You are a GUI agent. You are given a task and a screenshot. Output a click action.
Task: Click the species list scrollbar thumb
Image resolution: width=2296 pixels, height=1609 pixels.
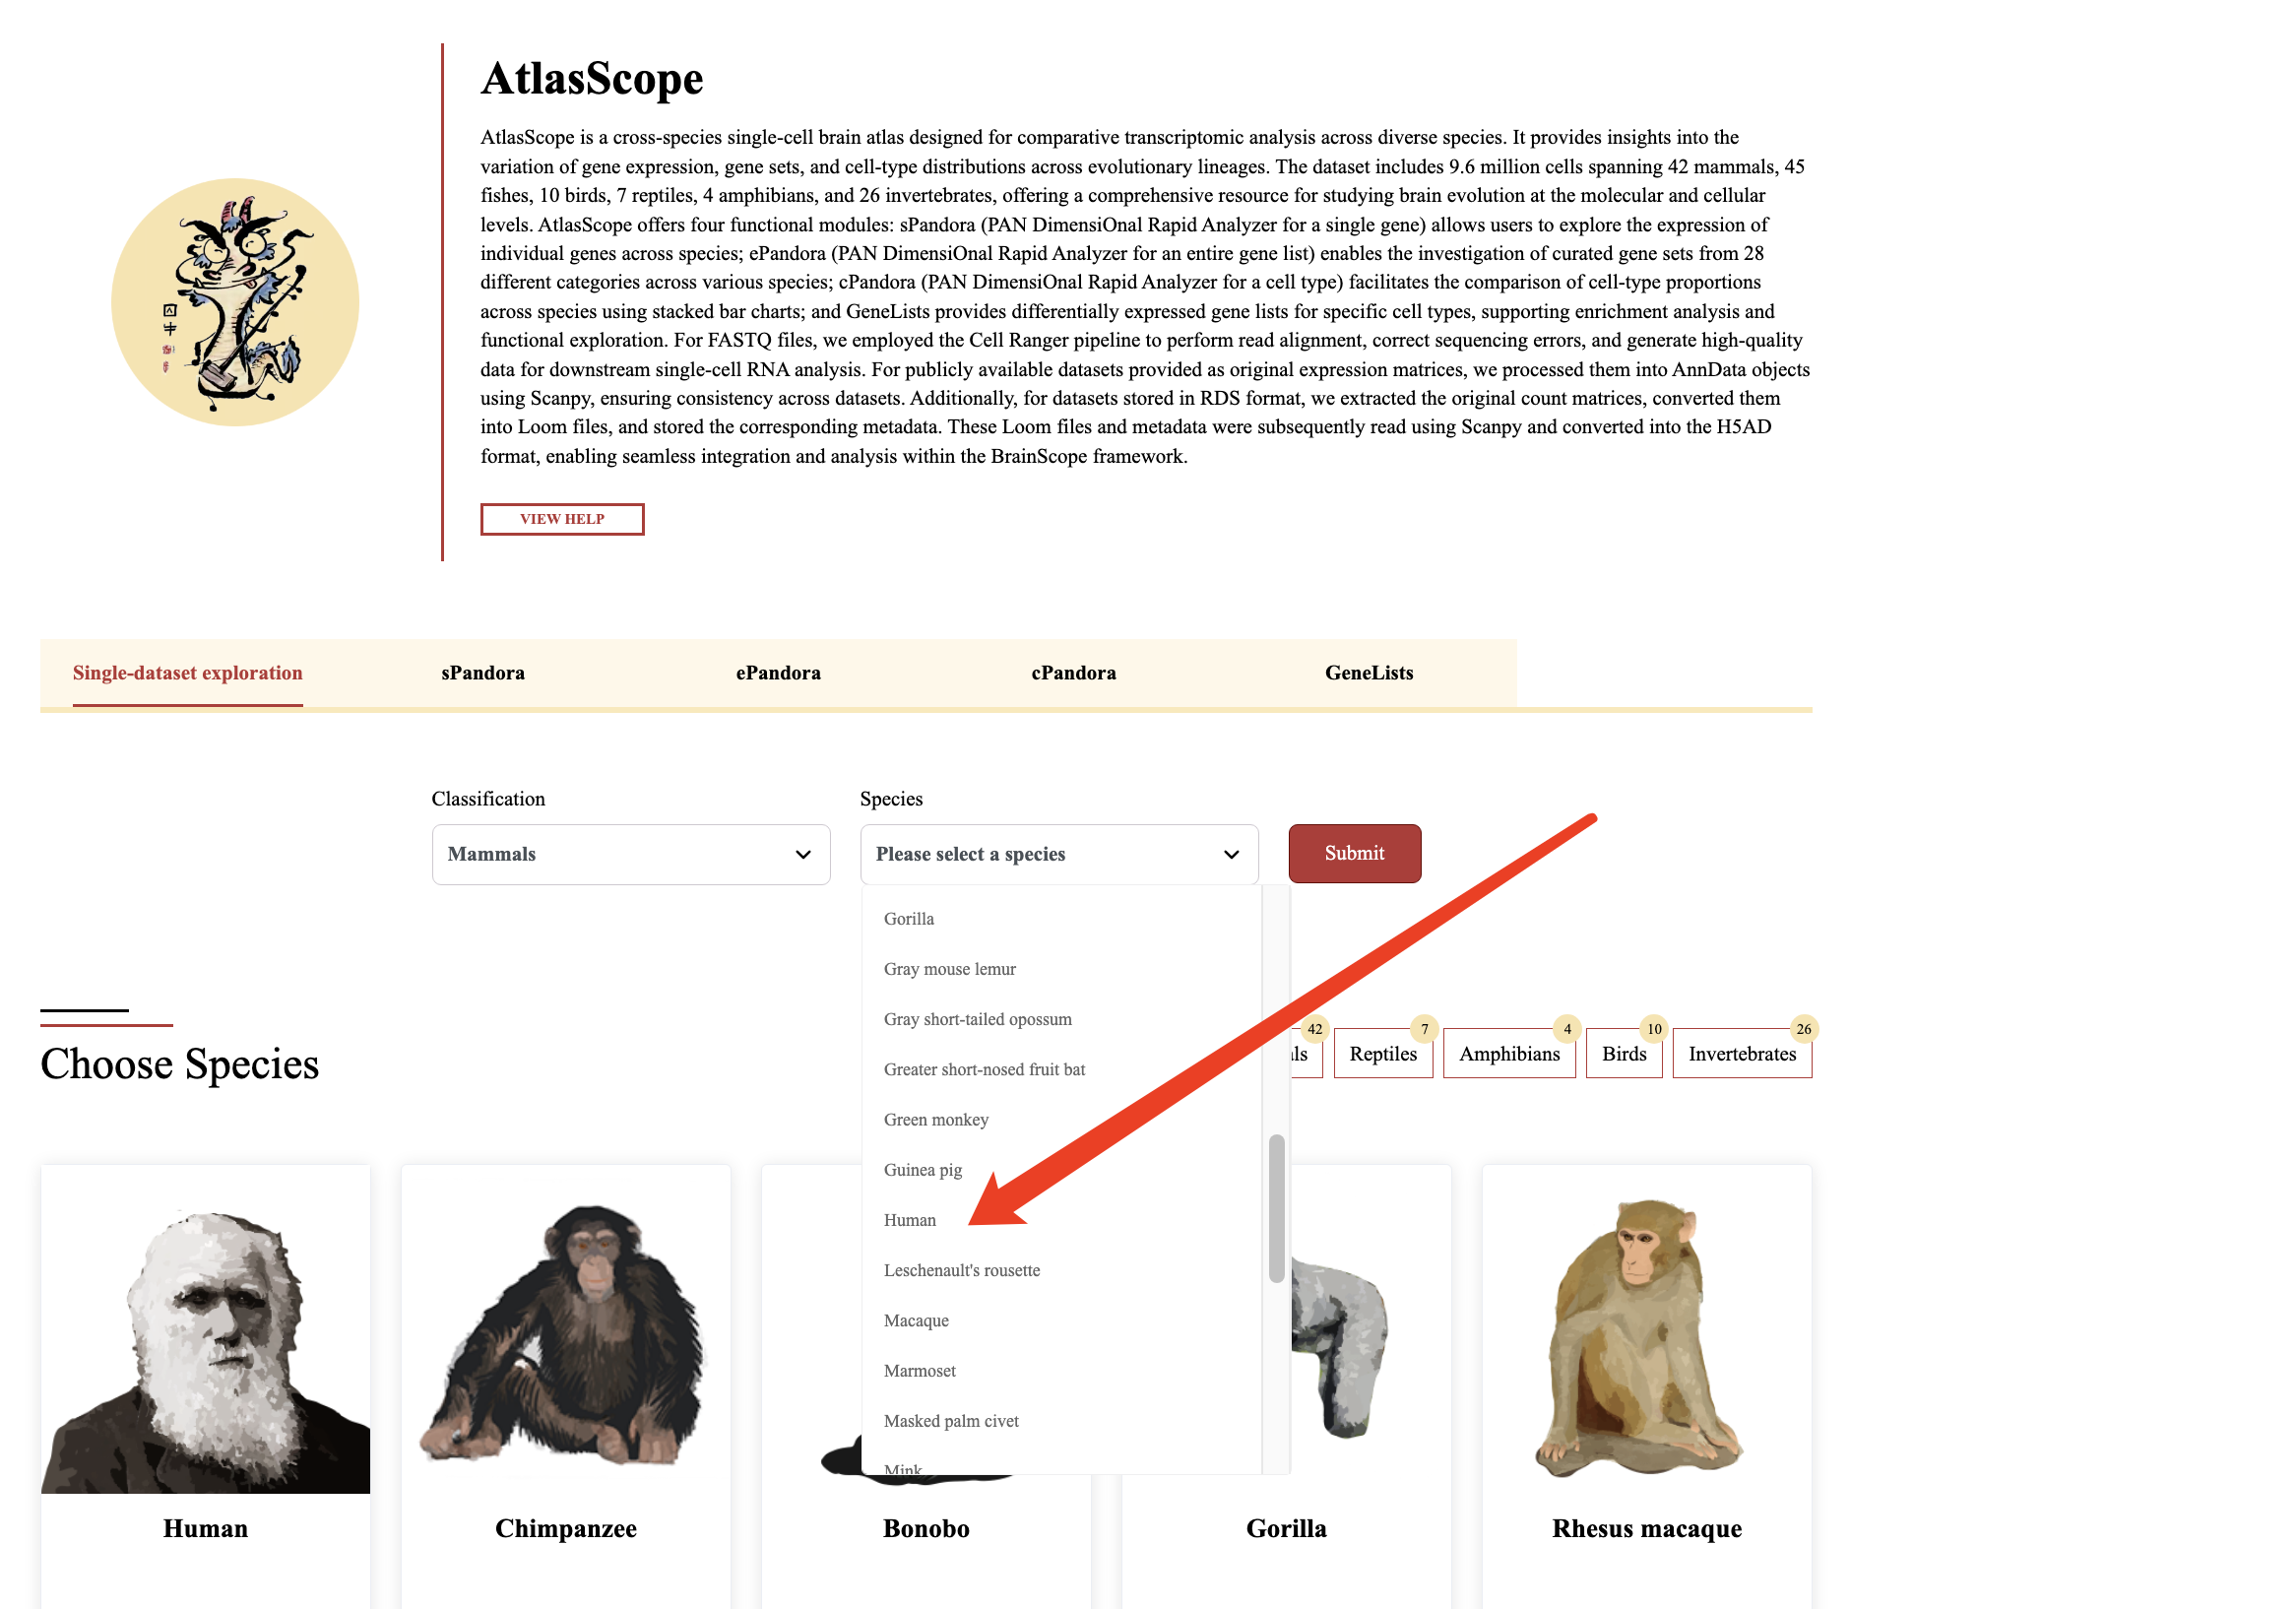coord(1276,1208)
